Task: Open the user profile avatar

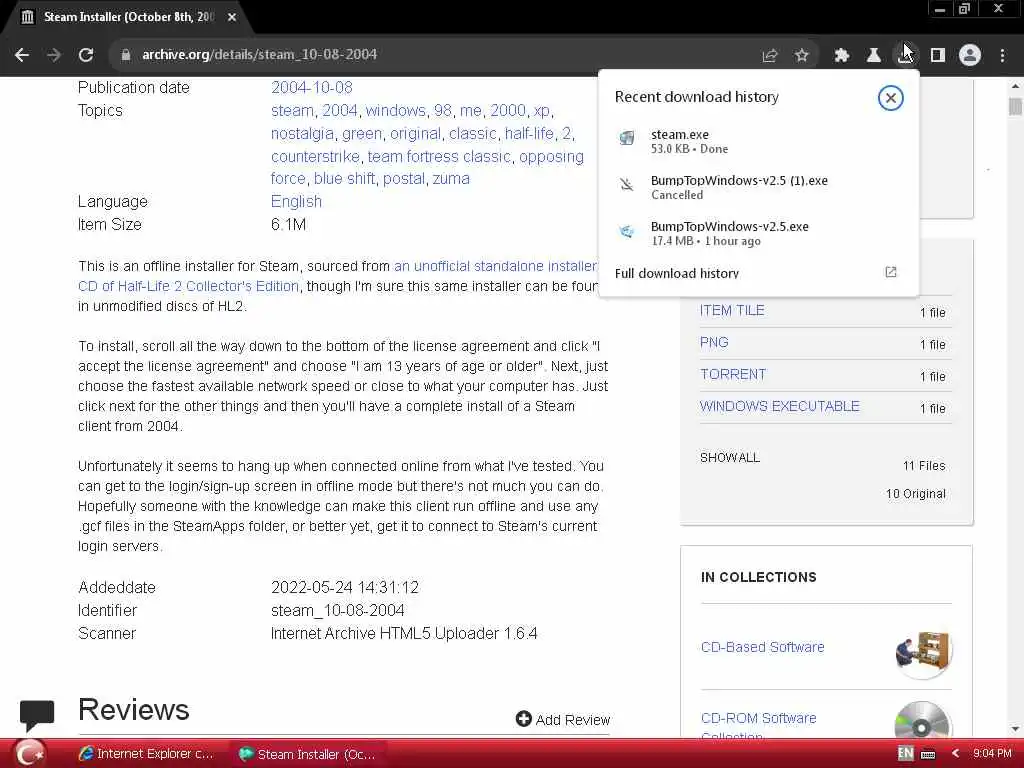Action: [x=970, y=56]
